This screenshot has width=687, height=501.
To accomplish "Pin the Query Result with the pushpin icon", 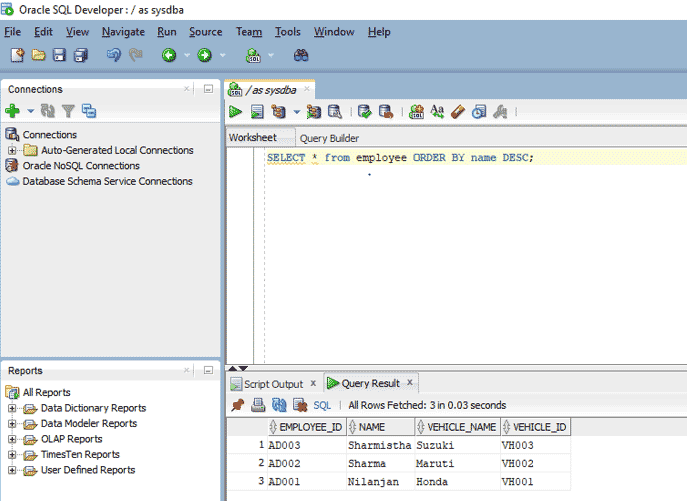I will pyautogui.click(x=237, y=405).
